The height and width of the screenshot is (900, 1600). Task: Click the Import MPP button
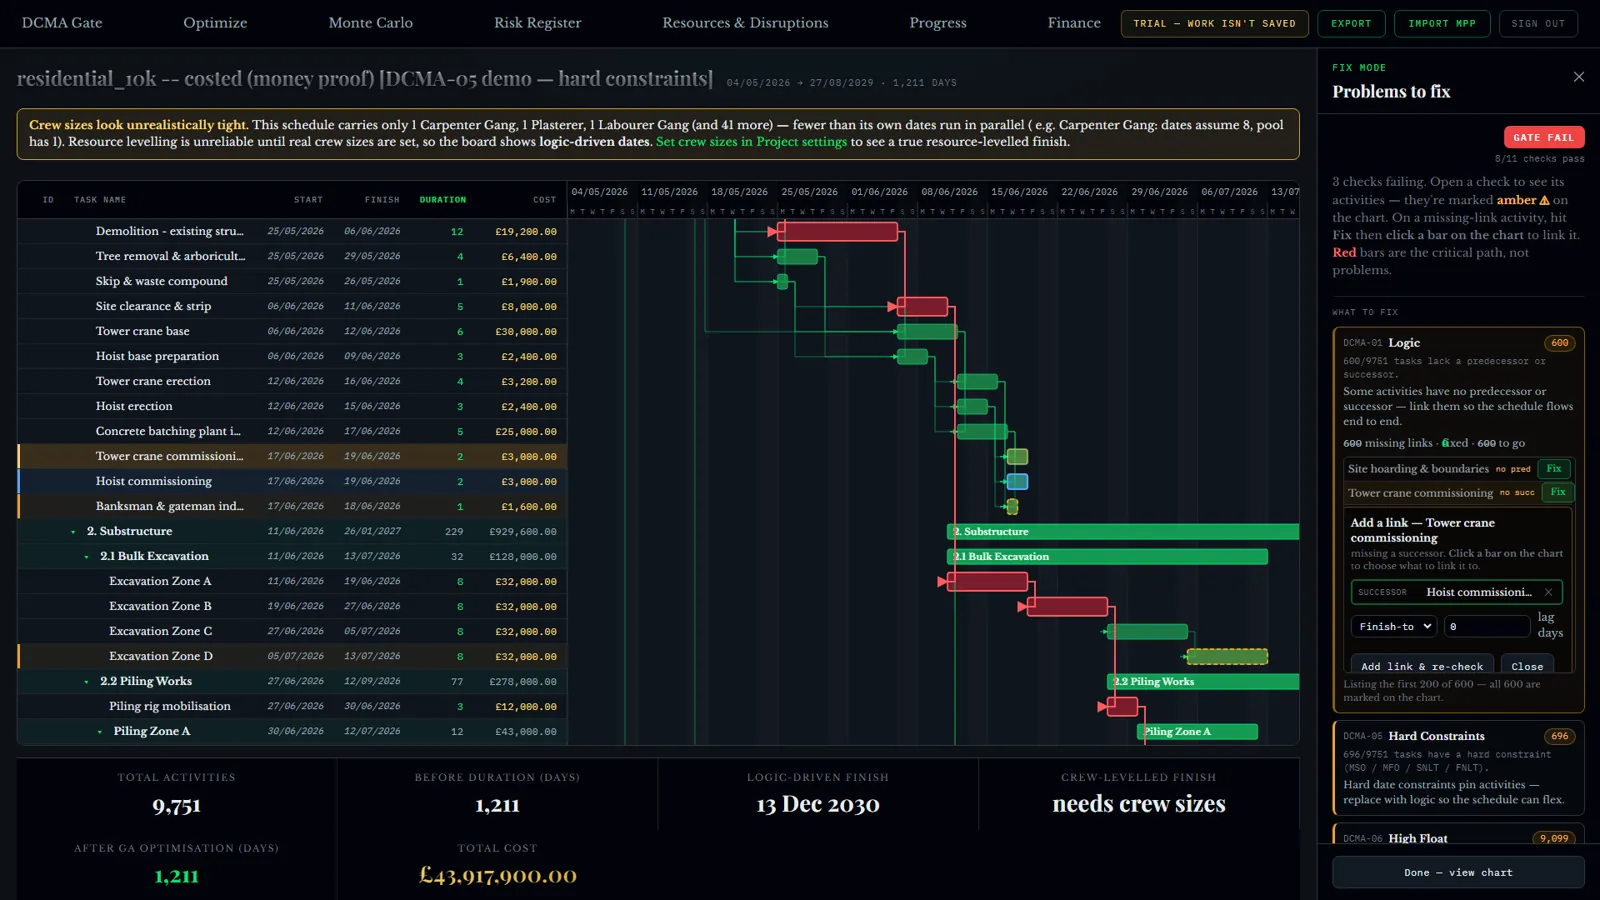(x=1442, y=24)
